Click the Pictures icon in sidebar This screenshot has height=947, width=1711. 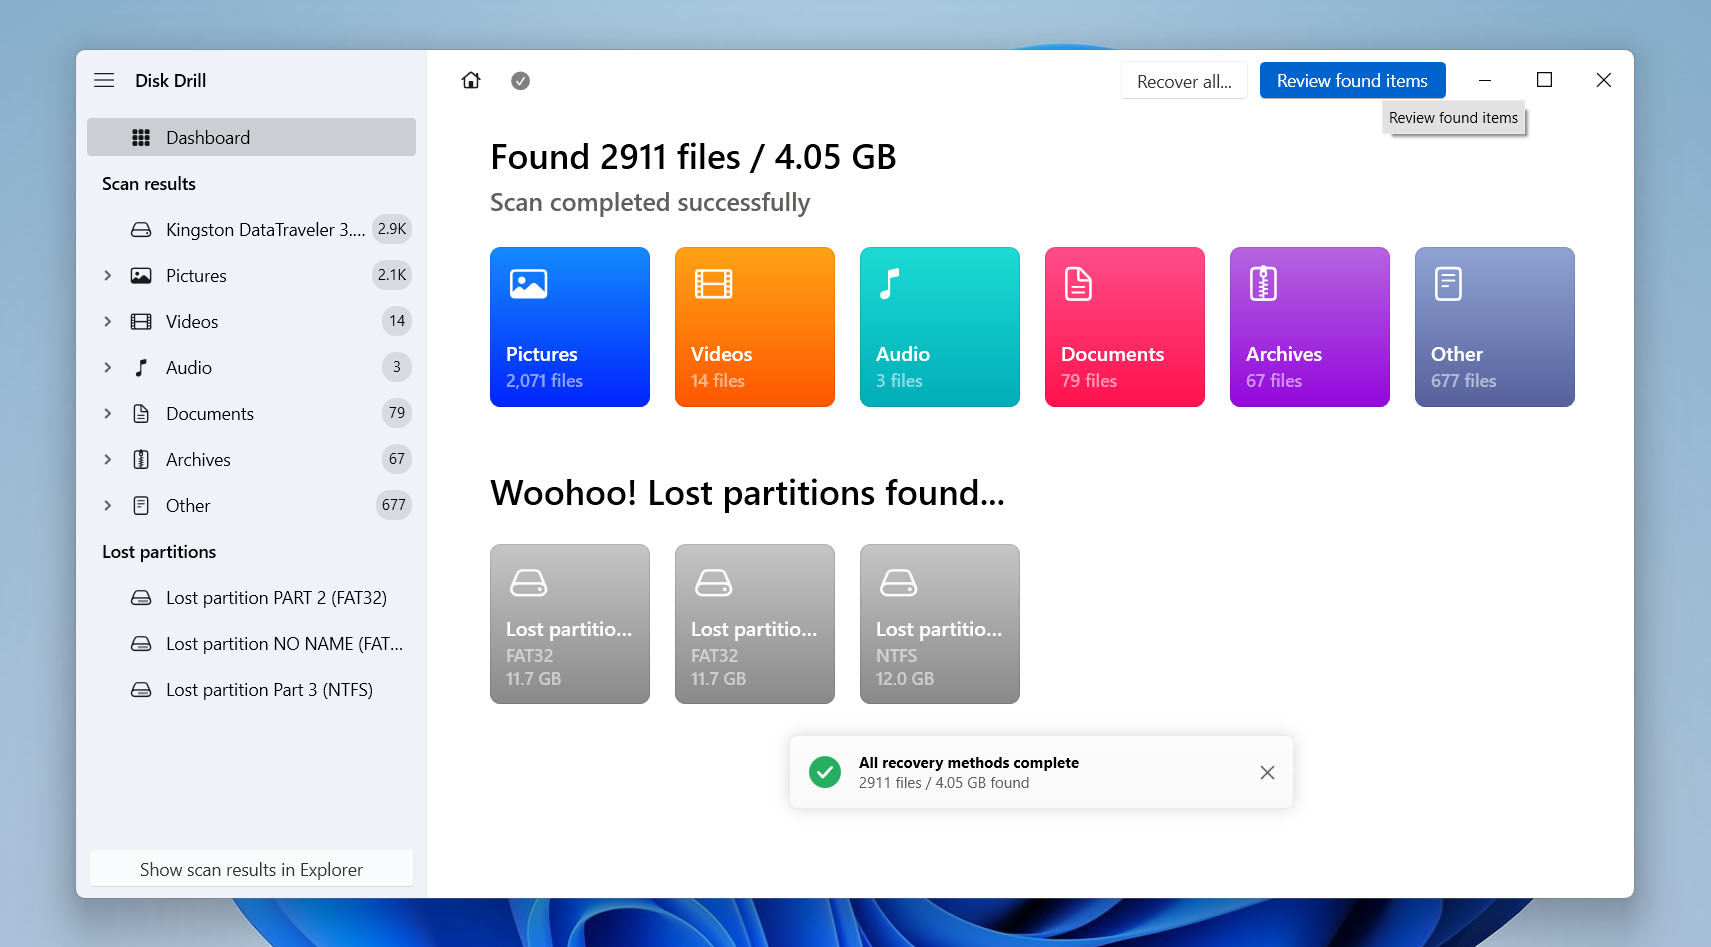tap(141, 276)
